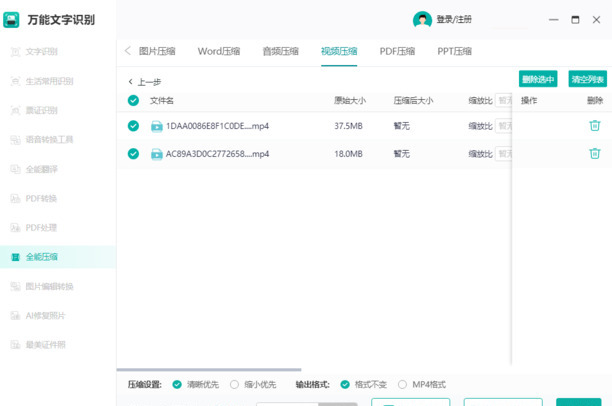Click the 37.5MB original size value

(x=348, y=126)
